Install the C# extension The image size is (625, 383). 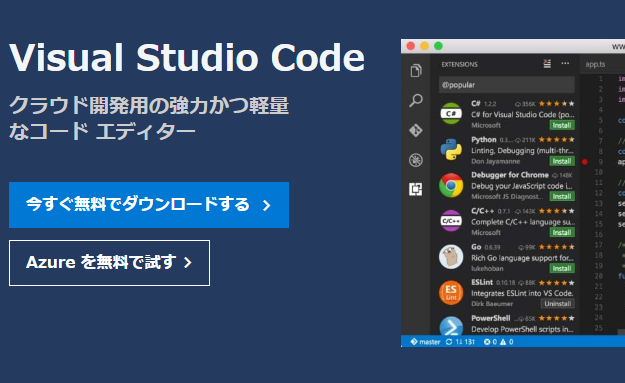(562, 125)
